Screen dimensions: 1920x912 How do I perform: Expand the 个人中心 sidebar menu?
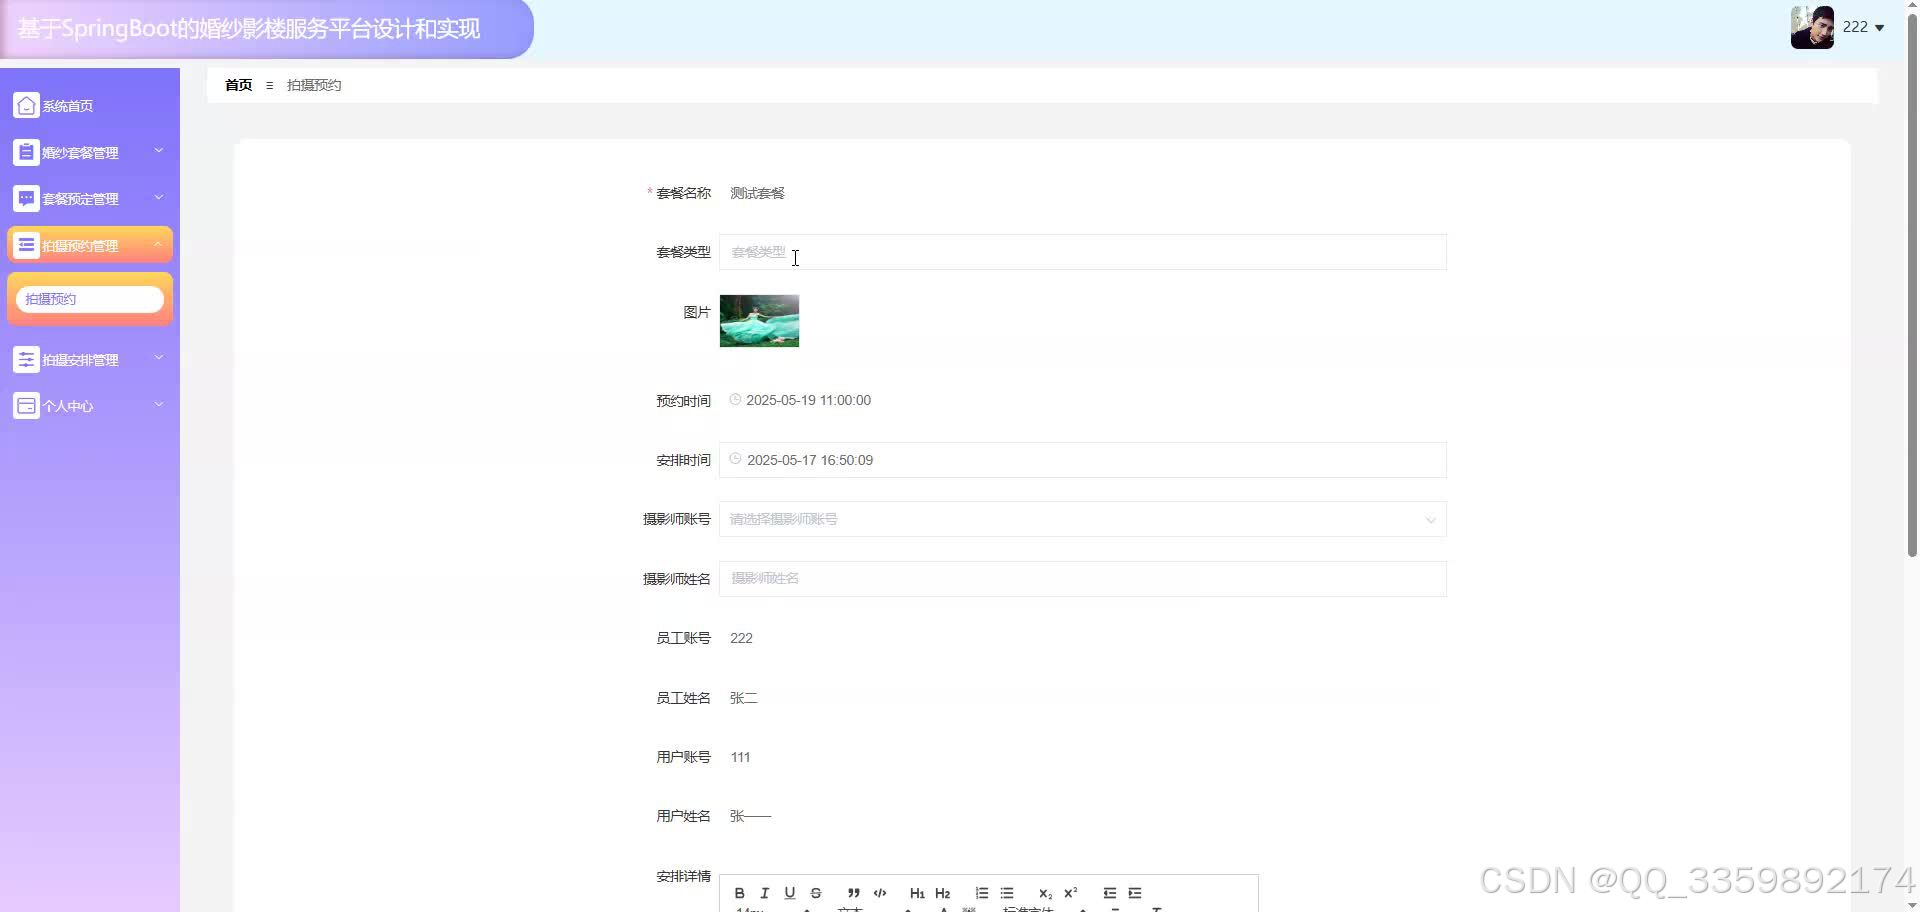point(90,405)
